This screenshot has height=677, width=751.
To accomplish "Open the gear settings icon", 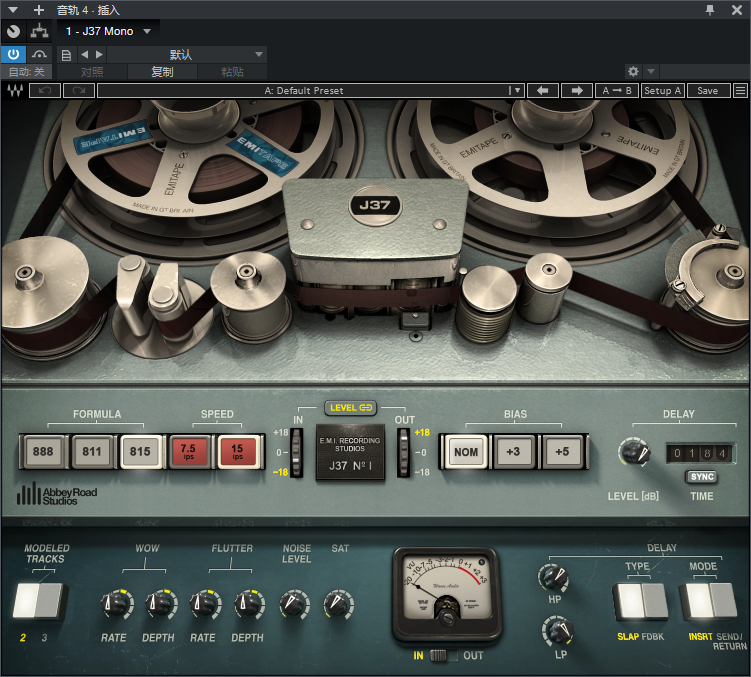I will click(x=633, y=71).
